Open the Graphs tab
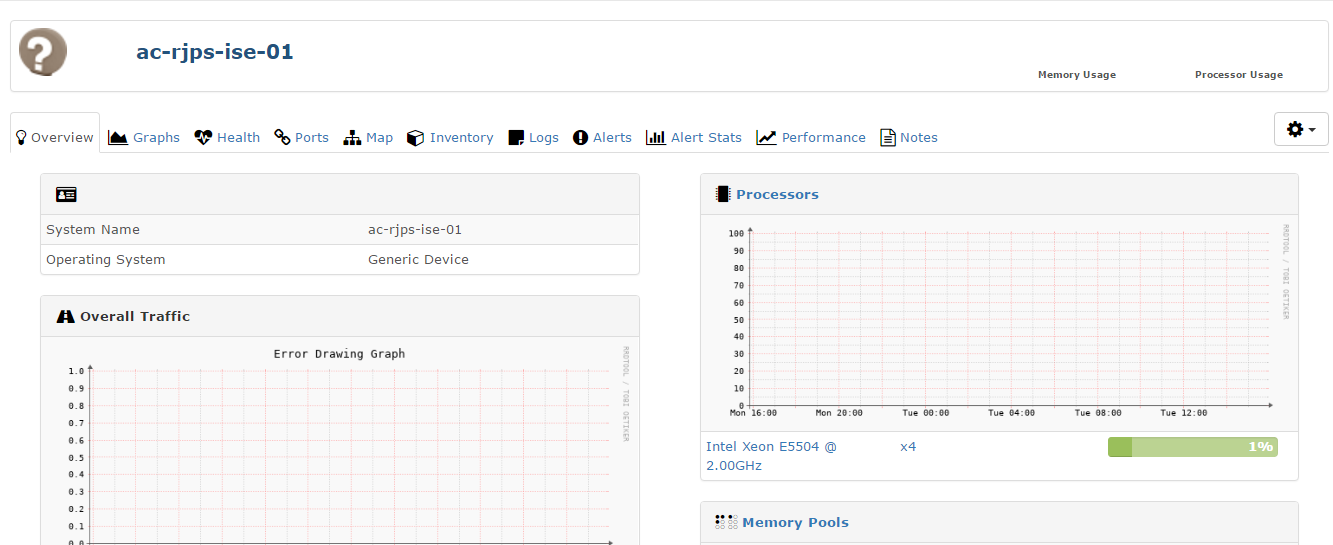The height and width of the screenshot is (545, 1333). coord(144,137)
